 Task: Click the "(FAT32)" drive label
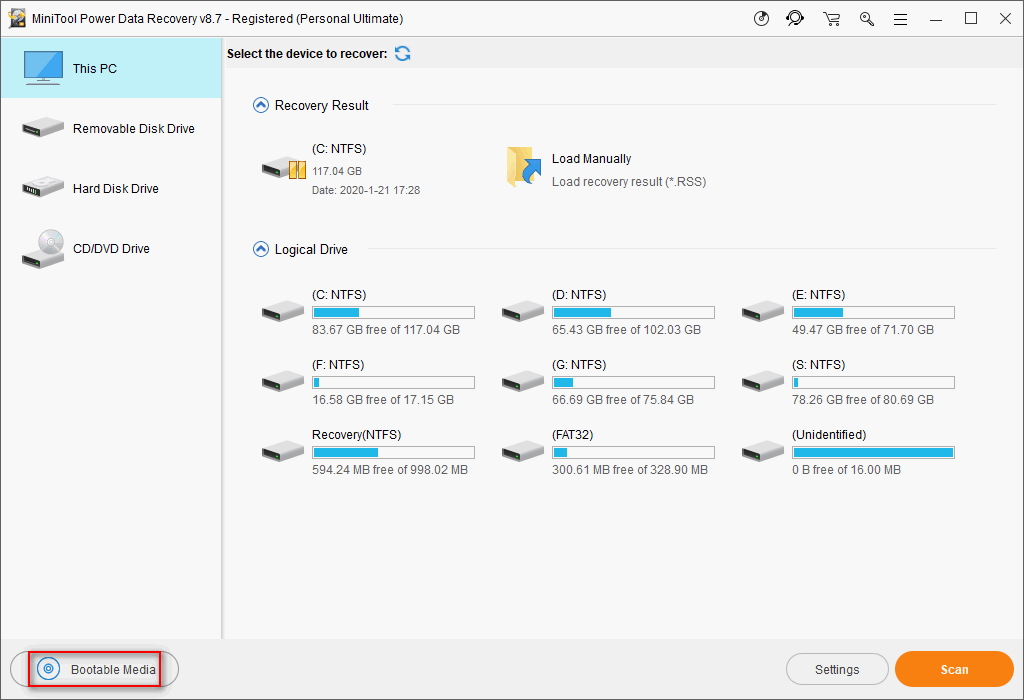click(x=573, y=435)
